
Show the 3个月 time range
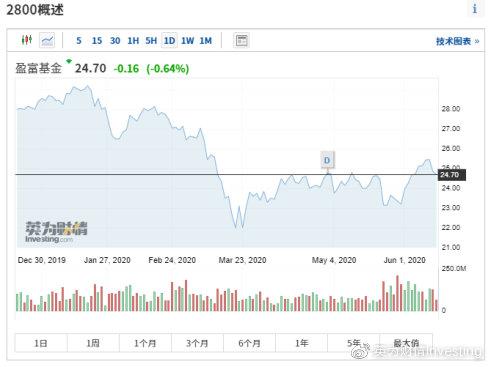tap(197, 343)
